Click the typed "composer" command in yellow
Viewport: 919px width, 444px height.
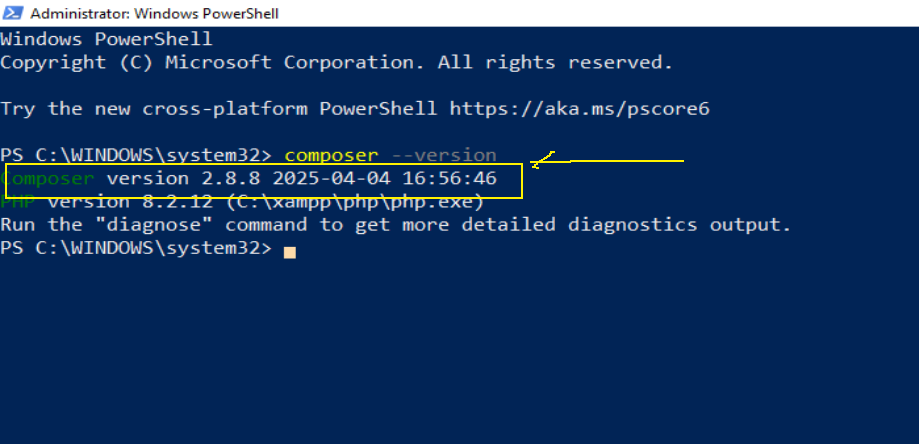(331, 155)
